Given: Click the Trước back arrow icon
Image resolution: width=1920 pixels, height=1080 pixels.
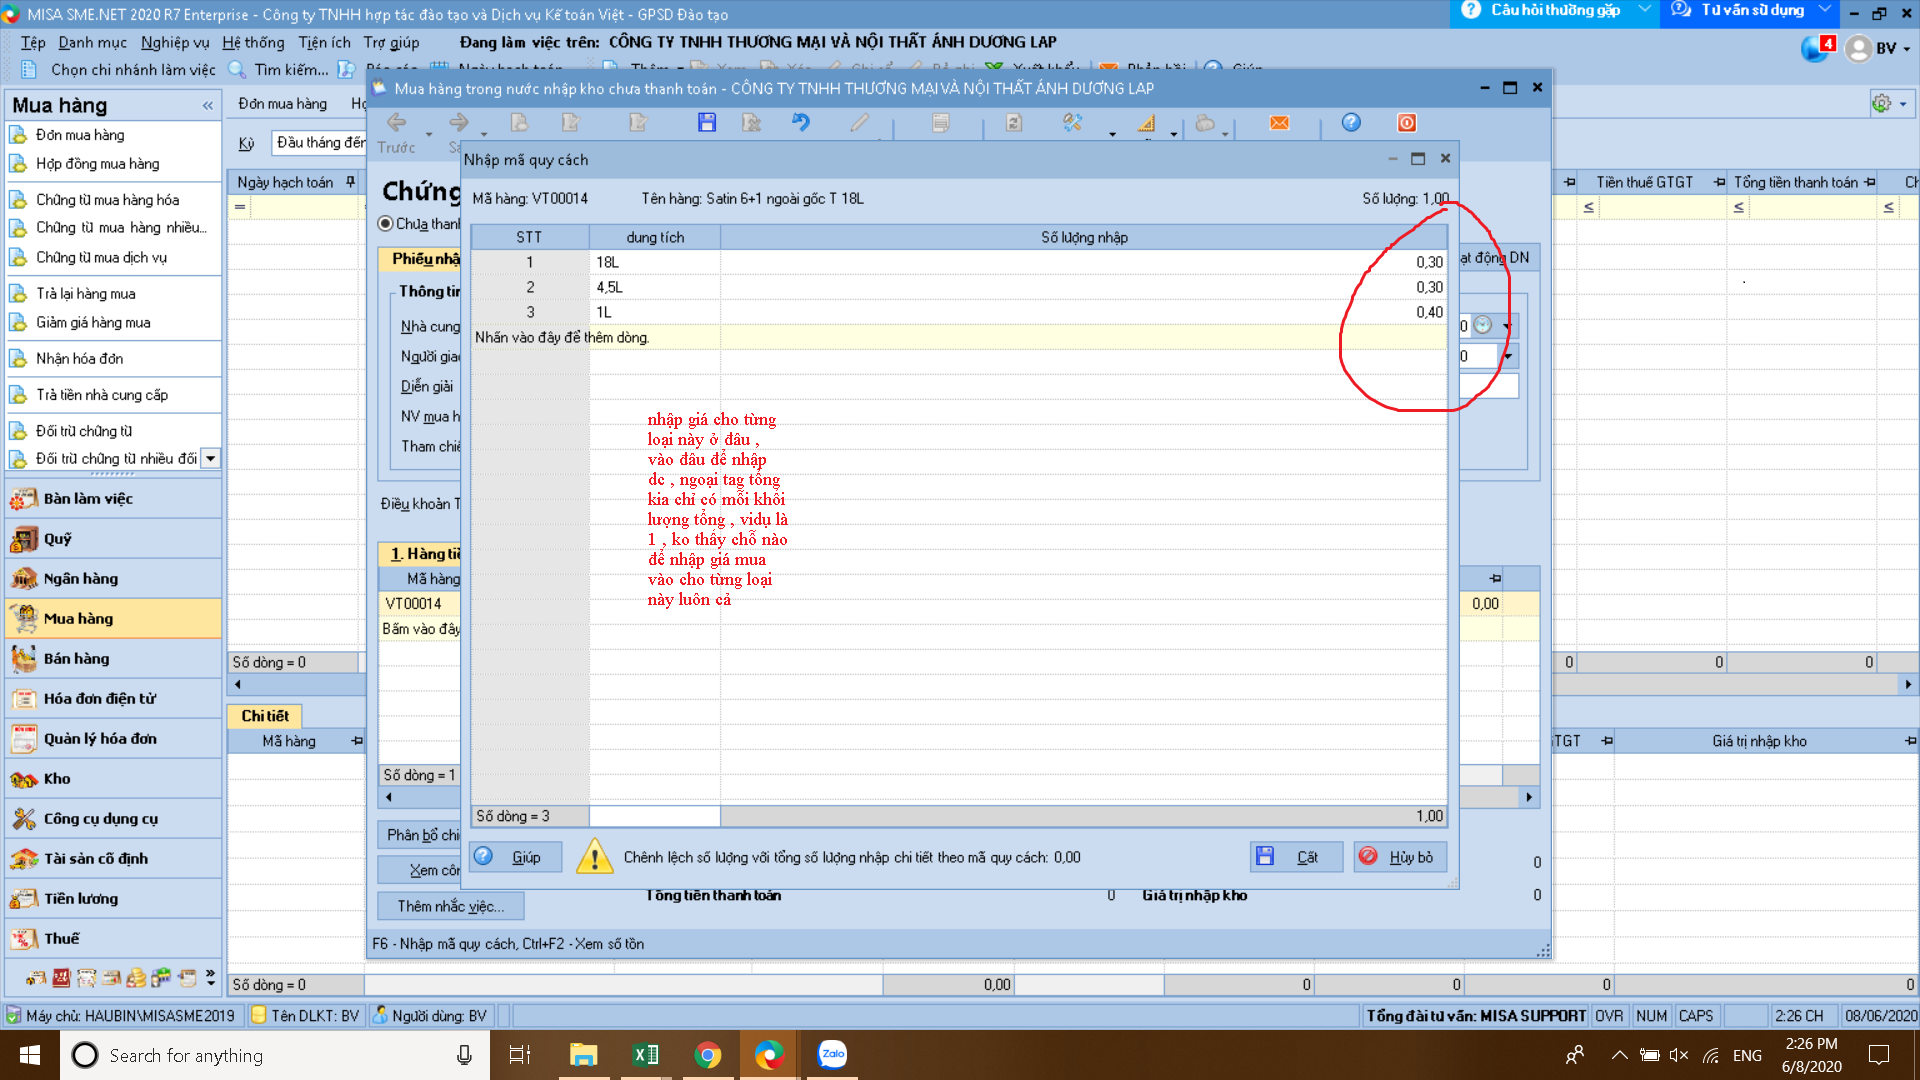Looking at the screenshot, I should [x=397, y=123].
